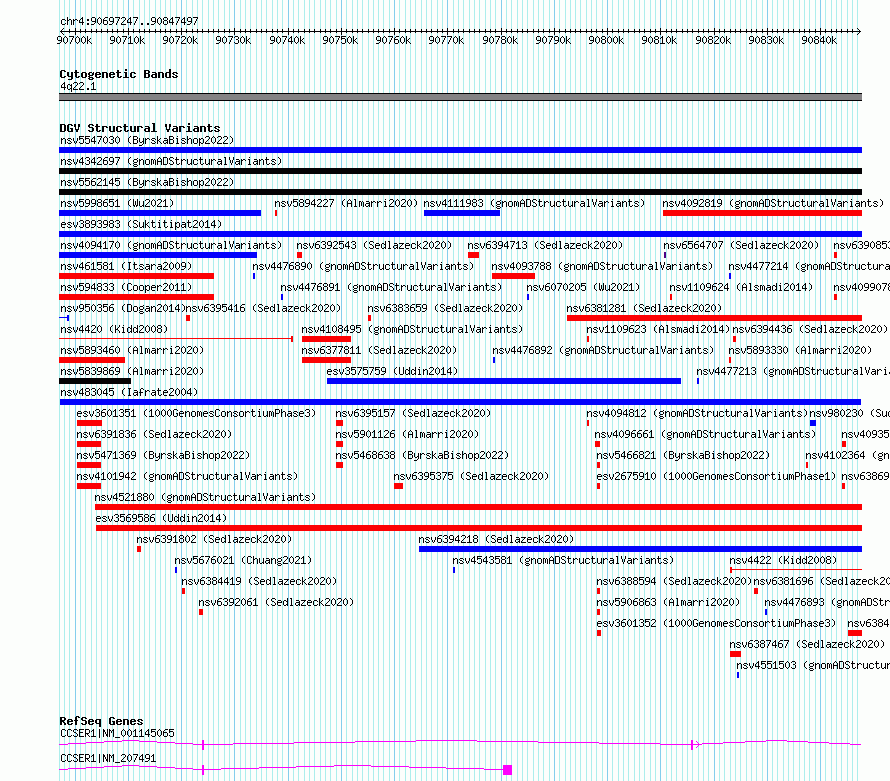Click the nsv6383659 (Sedlazeck2020) label

pos(445,308)
